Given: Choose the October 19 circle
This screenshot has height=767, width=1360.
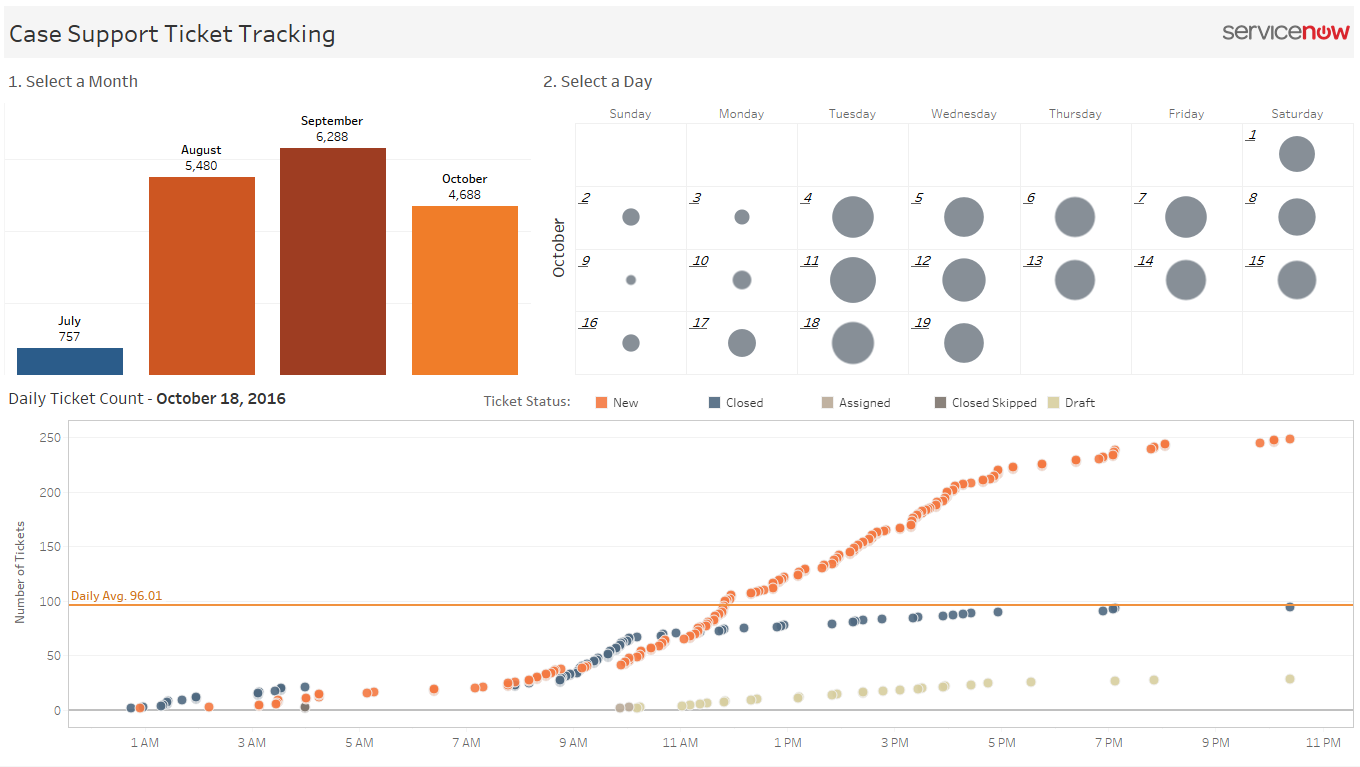Looking at the screenshot, I should click(x=964, y=343).
